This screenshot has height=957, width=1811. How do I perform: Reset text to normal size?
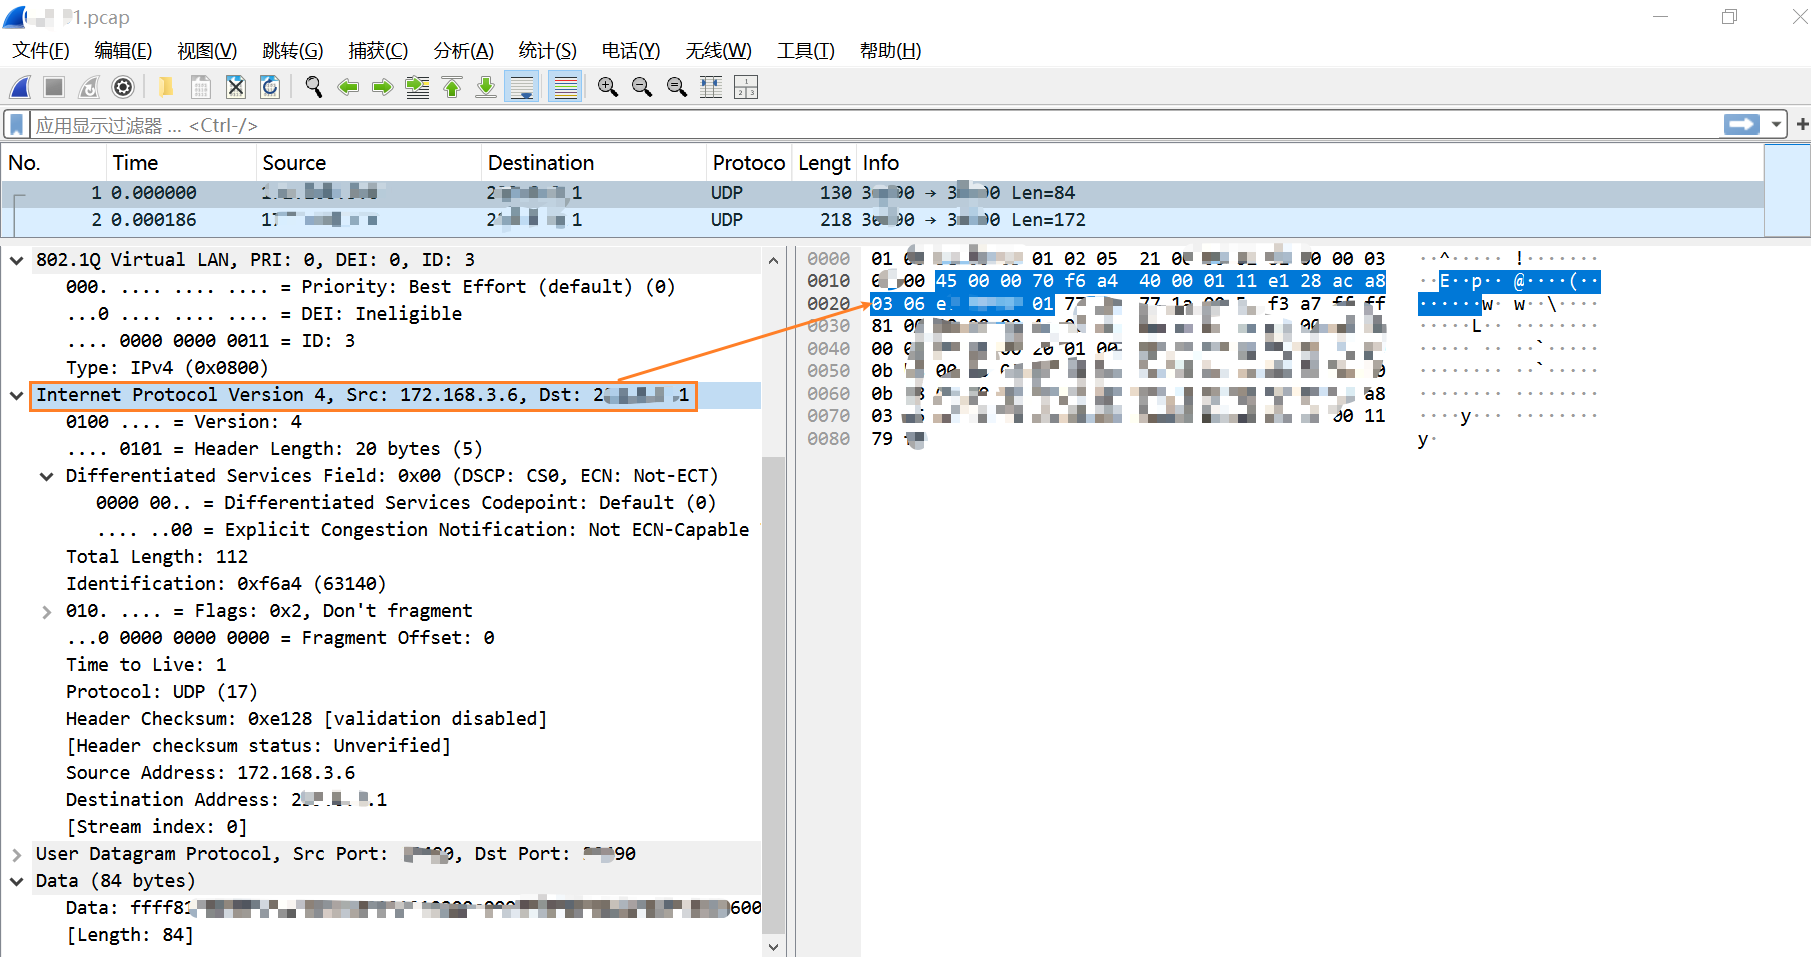pos(677,87)
